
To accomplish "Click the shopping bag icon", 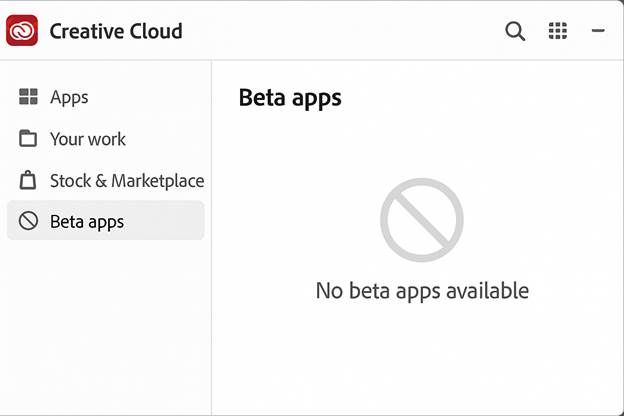I will 28,180.
